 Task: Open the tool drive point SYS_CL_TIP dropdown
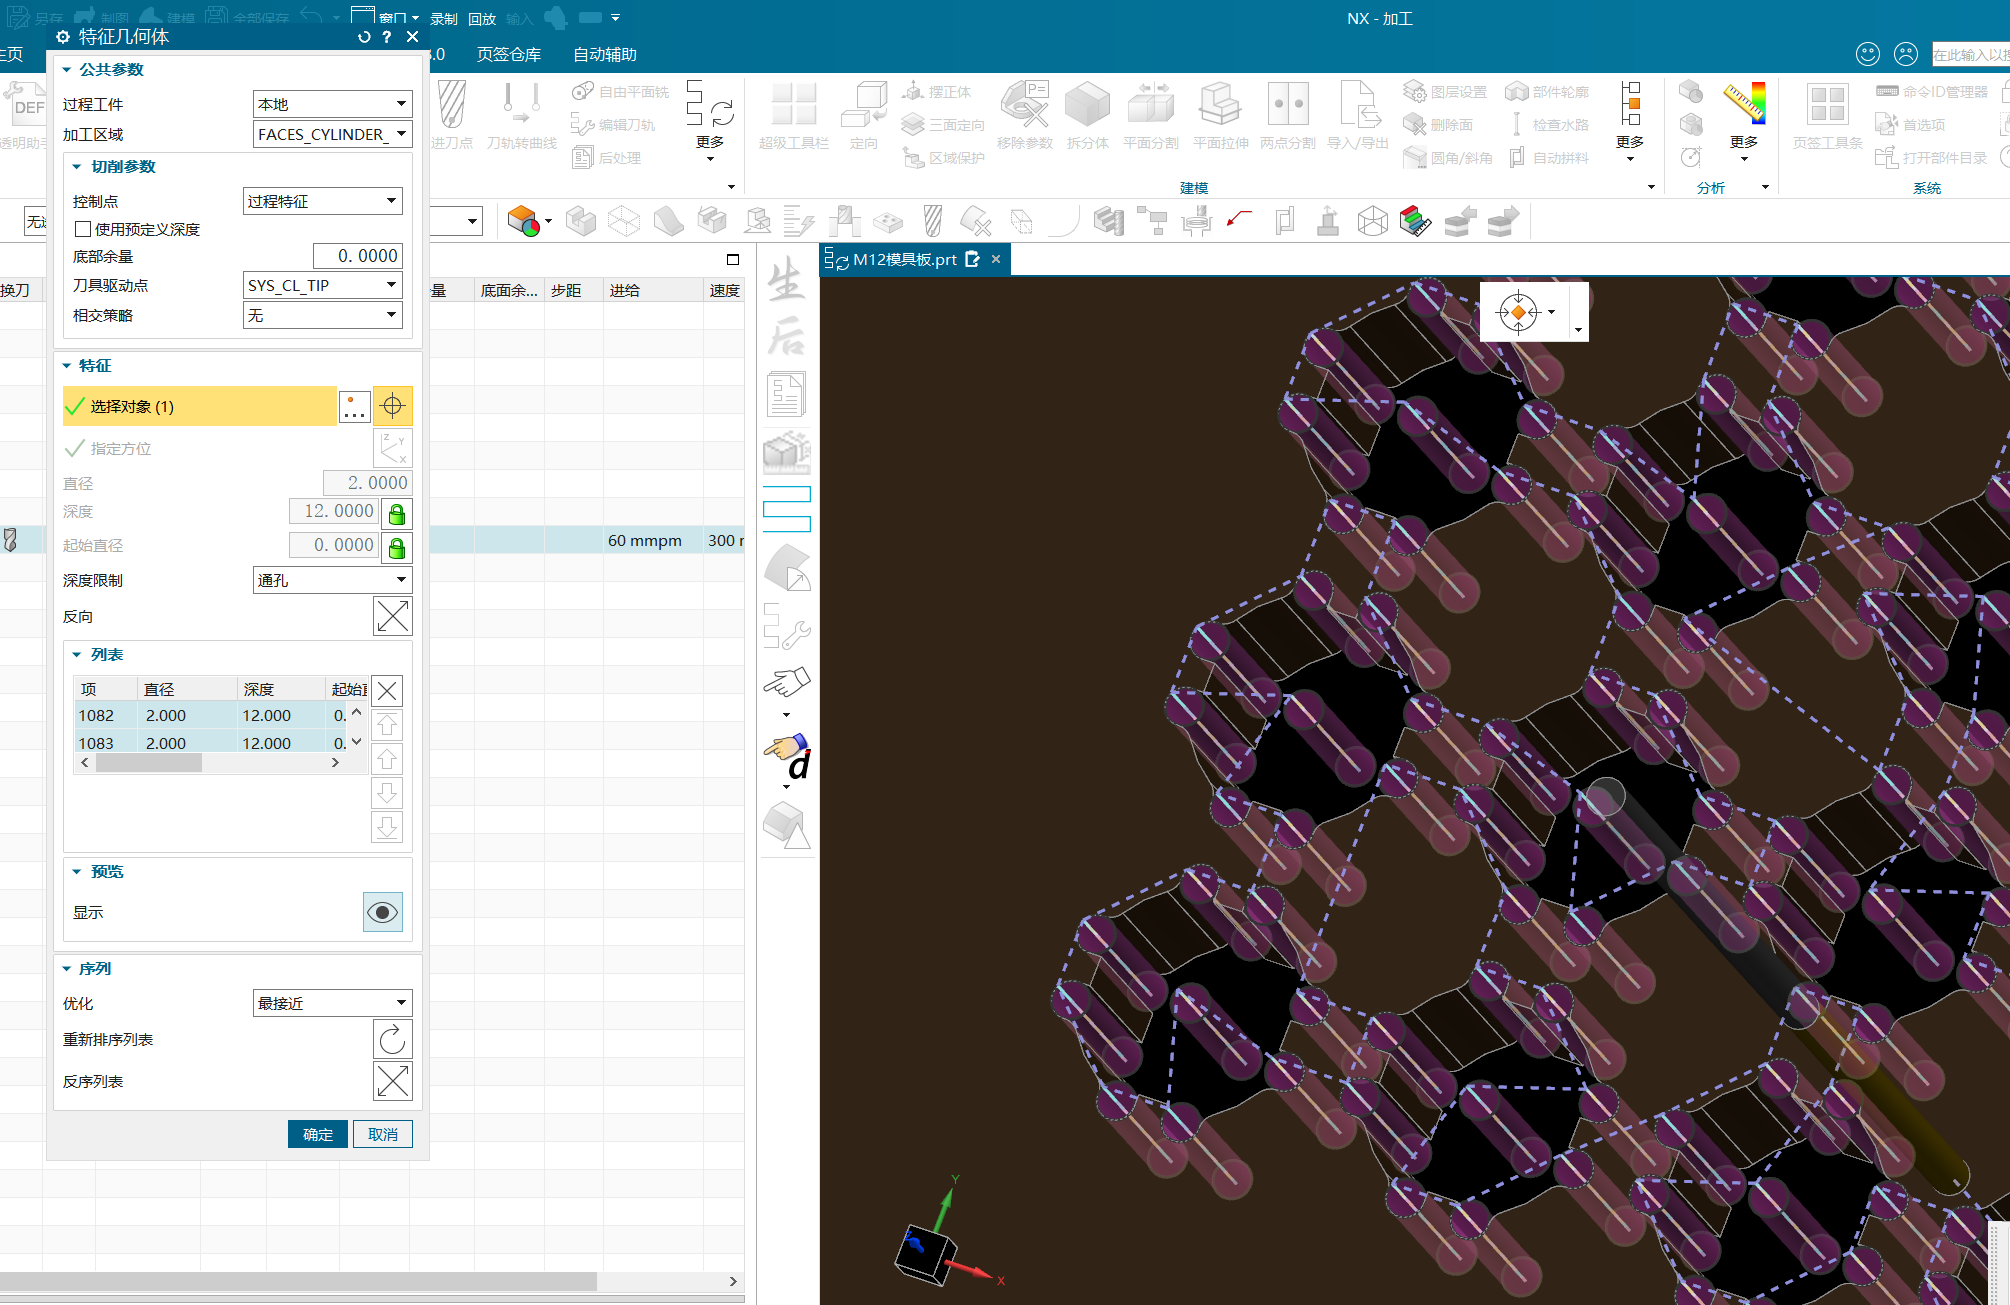[322, 285]
